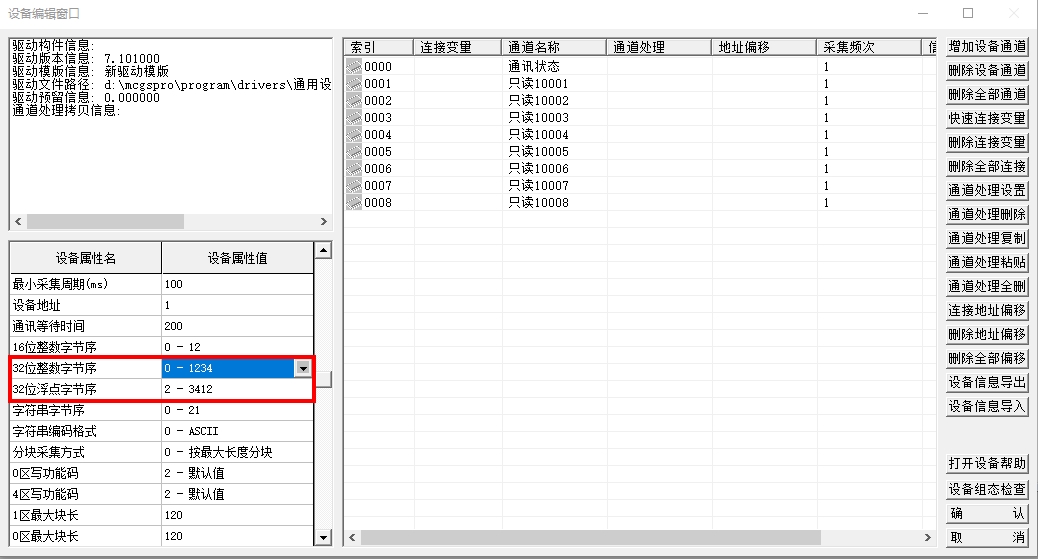
Task: Click the 设备地址 value field
Action: tap(237, 305)
